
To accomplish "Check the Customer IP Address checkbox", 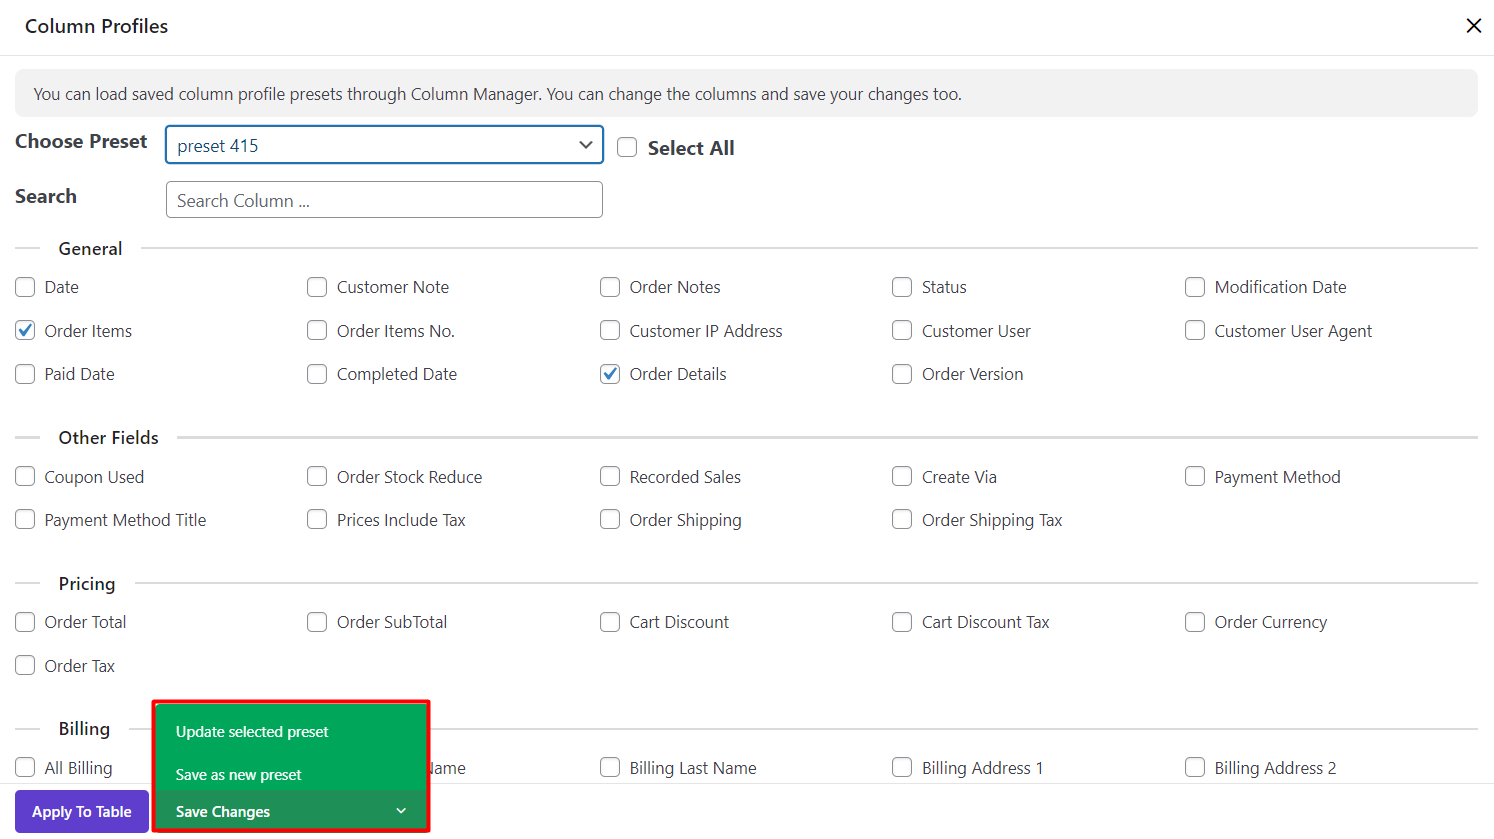I will click(x=610, y=330).
